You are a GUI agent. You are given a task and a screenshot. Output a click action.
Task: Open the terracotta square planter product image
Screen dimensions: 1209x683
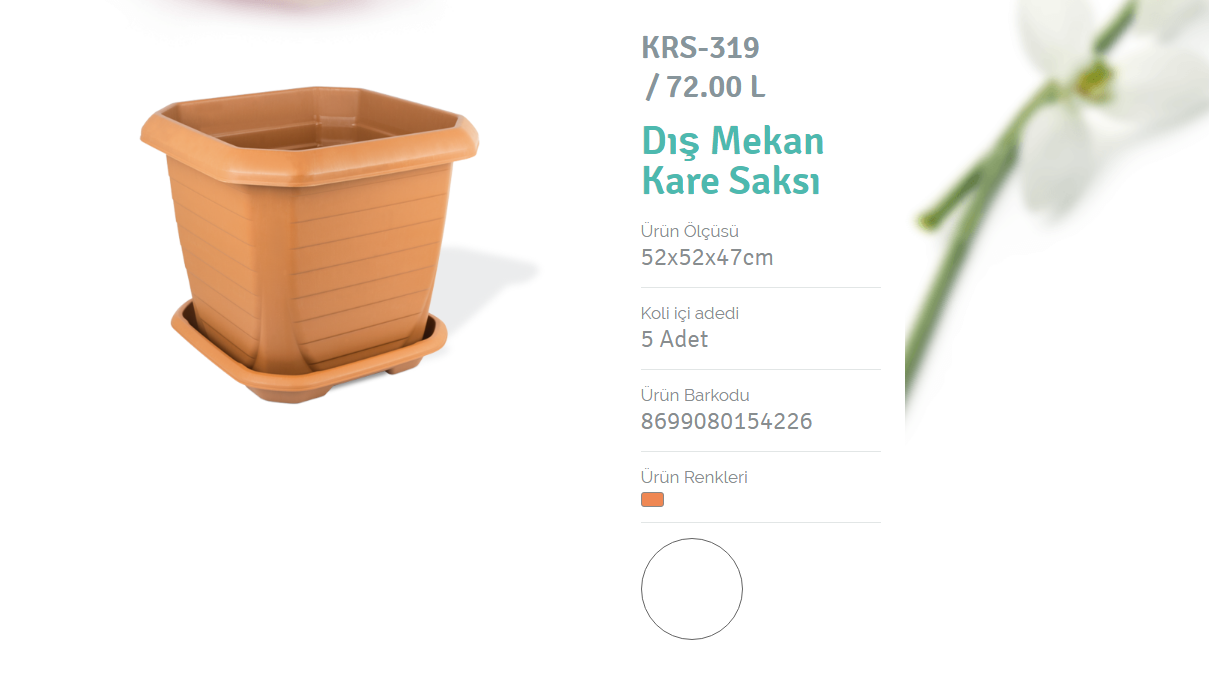[308, 245]
